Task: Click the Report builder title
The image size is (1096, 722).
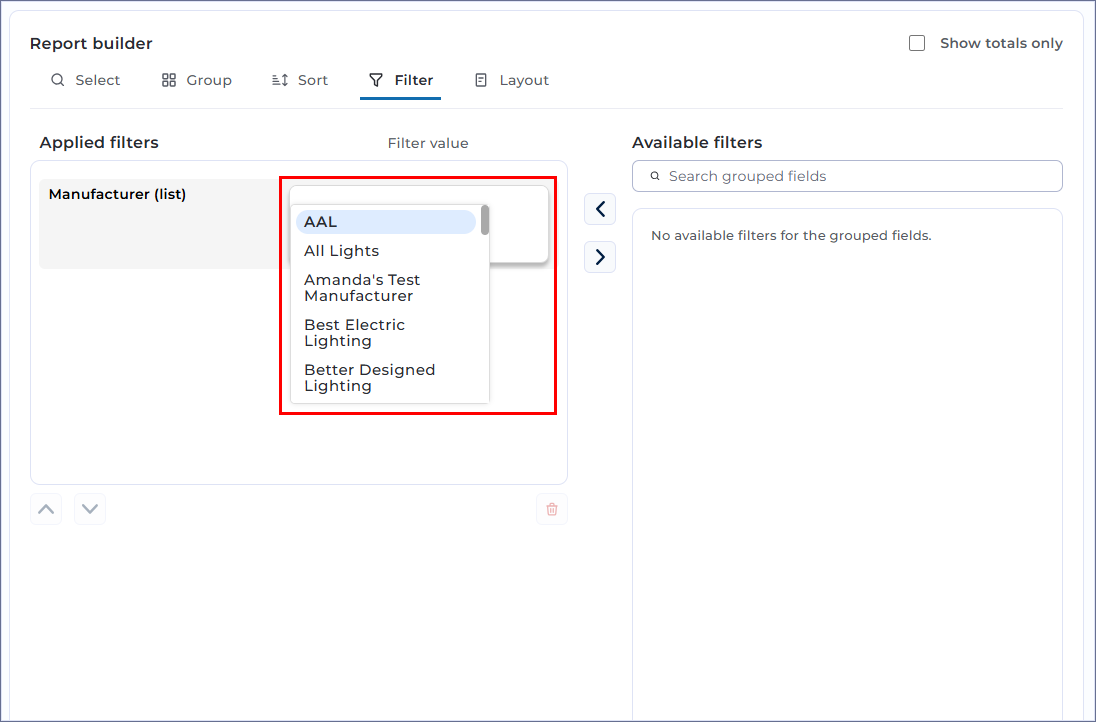Action: tap(91, 43)
